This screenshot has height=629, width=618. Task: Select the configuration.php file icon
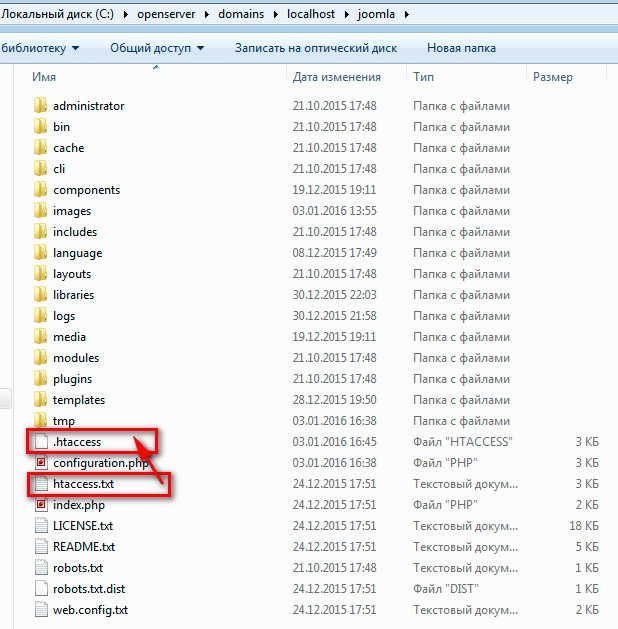pos(40,463)
